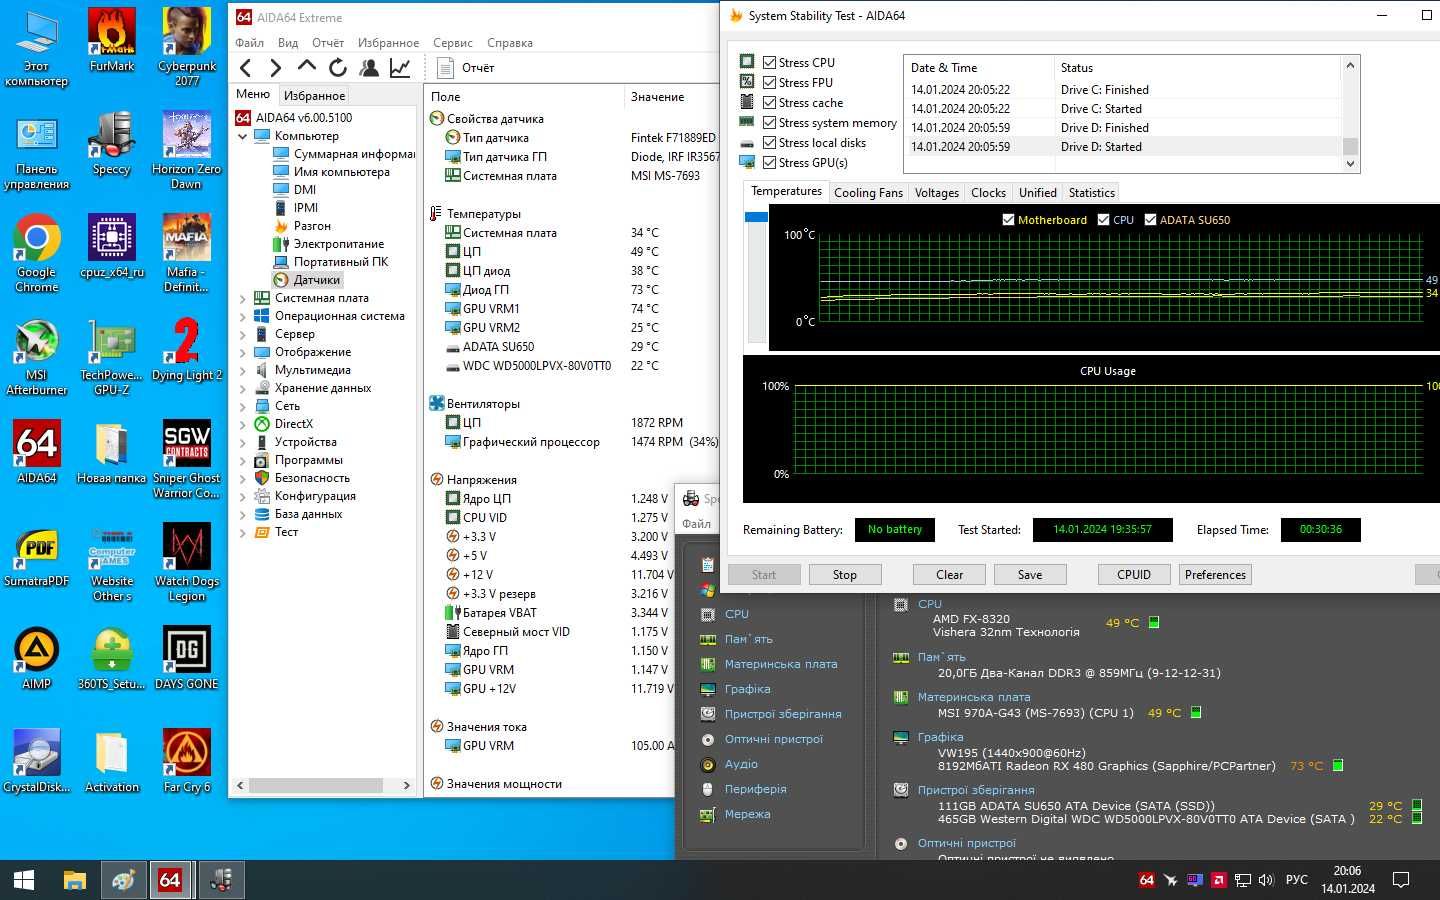Viewport: 1440px width, 900px height.
Task: Open DAYS GONE desktop shortcut
Action: [187, 659]
